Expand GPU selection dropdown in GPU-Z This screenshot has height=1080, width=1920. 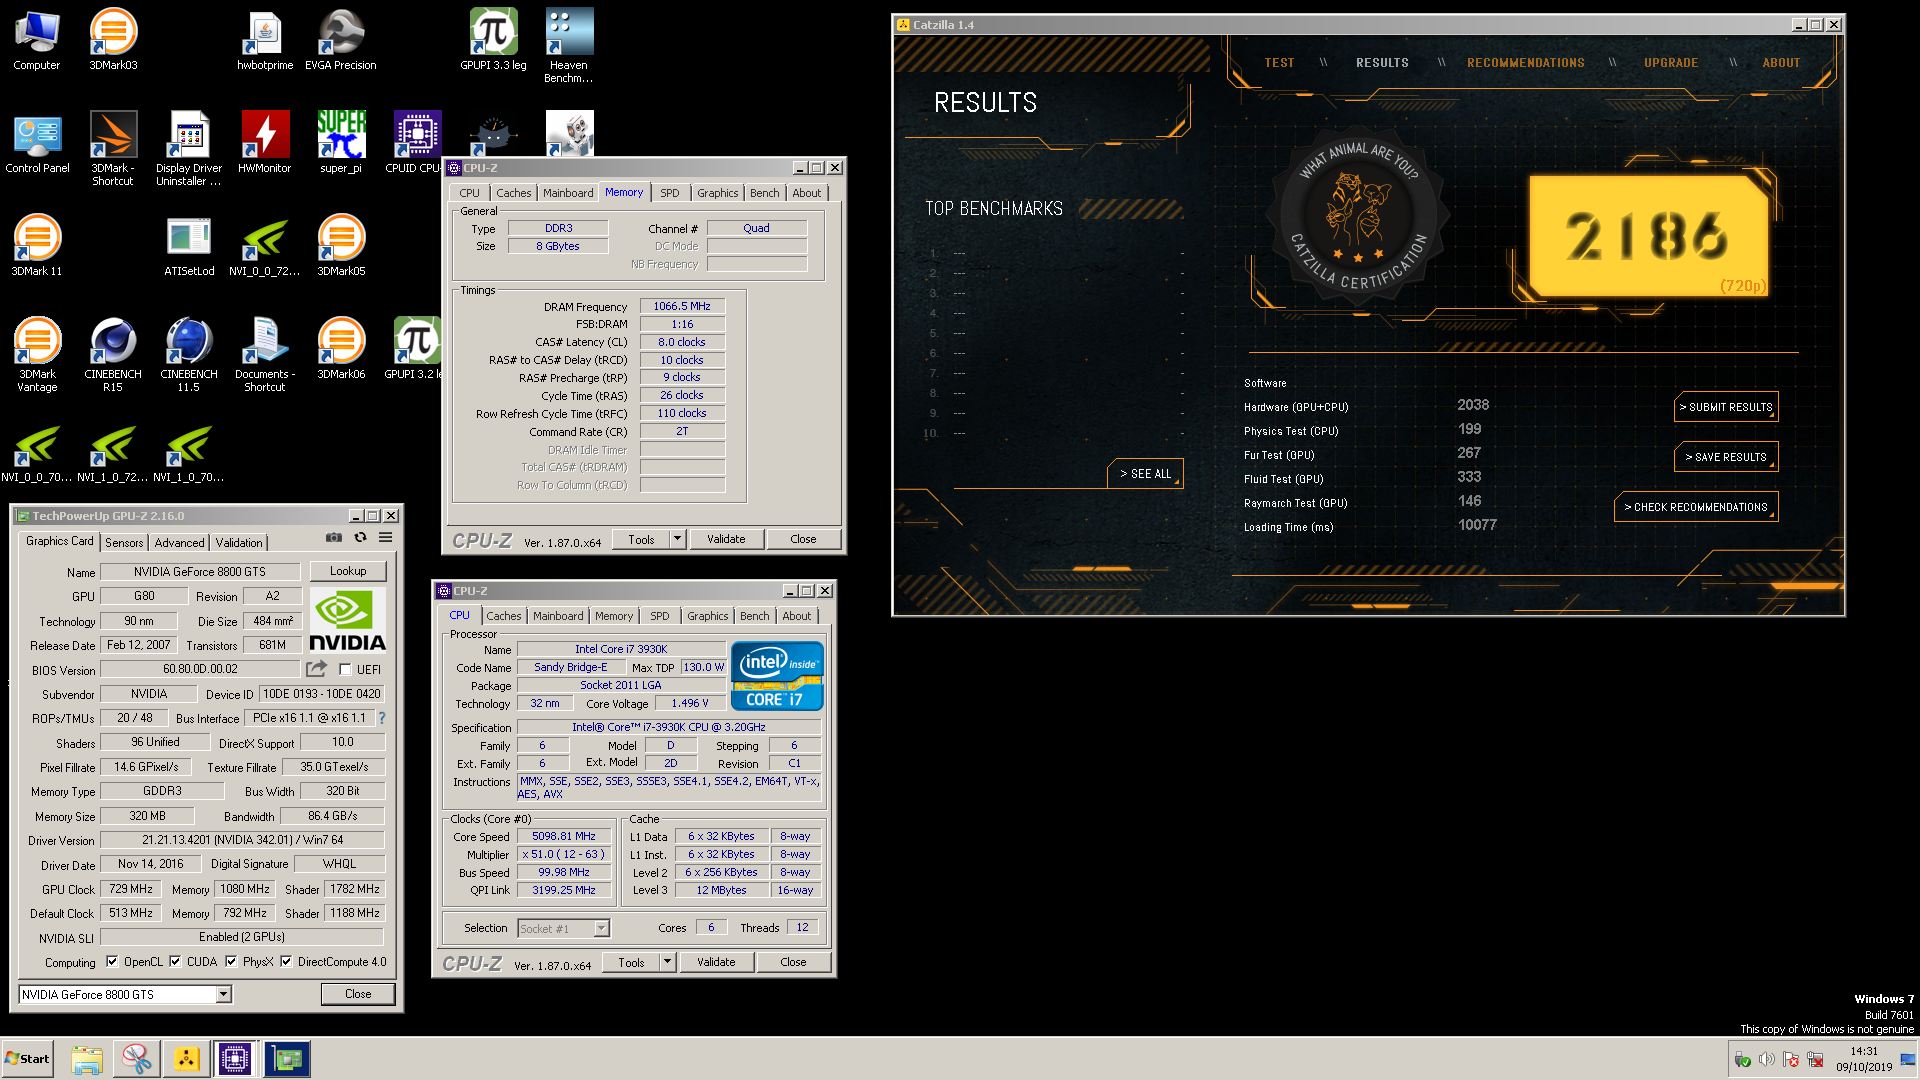[x=224, y=994]
